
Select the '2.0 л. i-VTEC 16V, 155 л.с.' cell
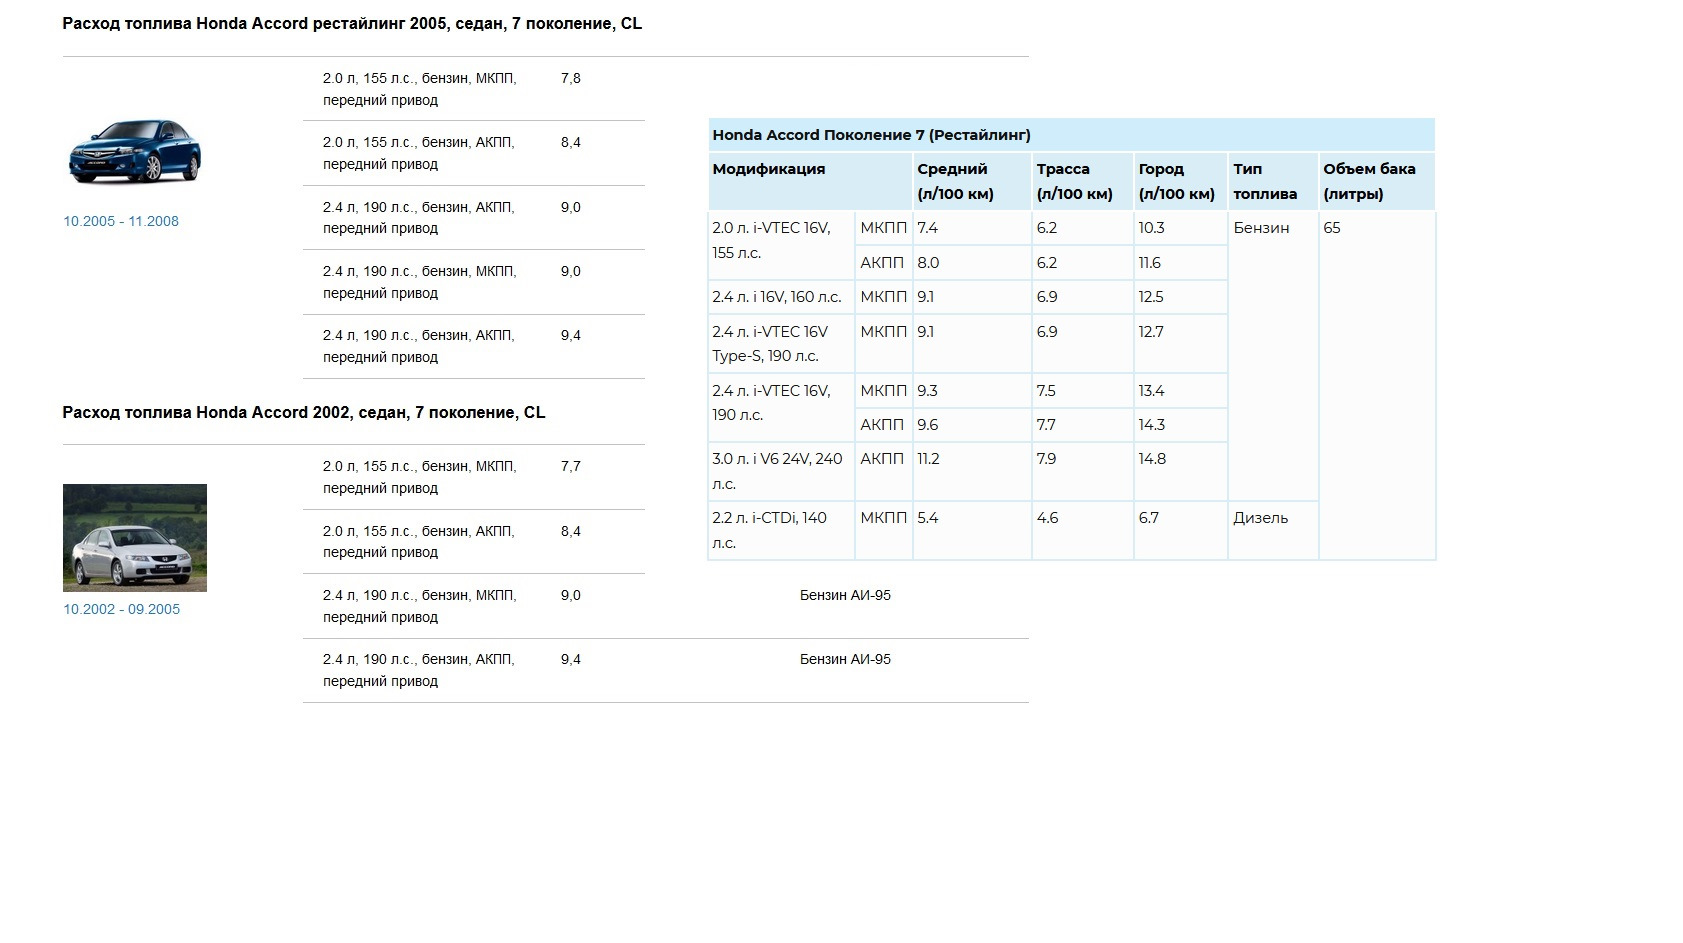781,245
